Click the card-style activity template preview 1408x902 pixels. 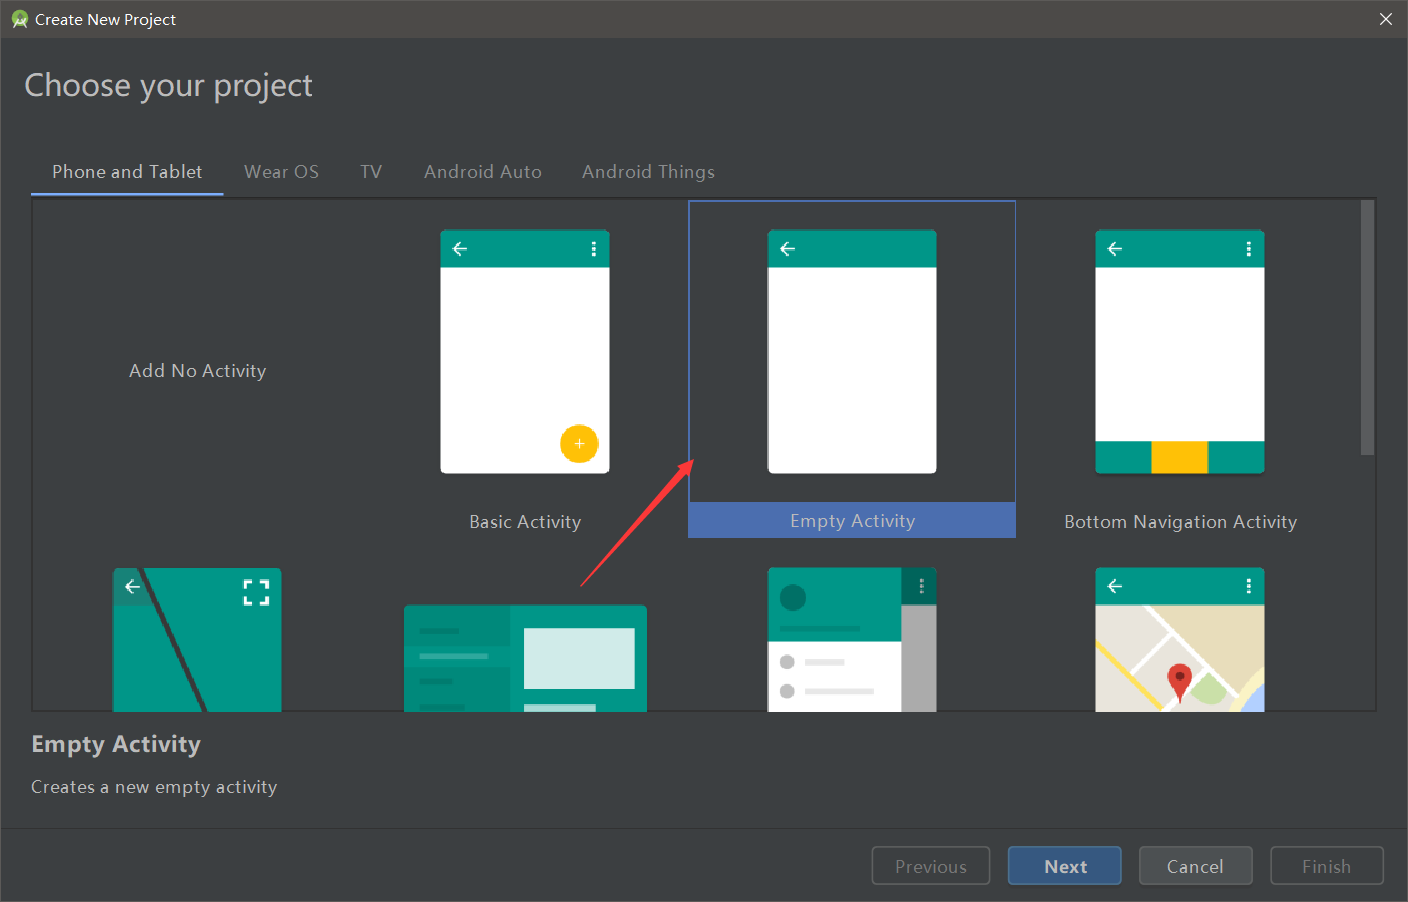(x=851, y=640)
